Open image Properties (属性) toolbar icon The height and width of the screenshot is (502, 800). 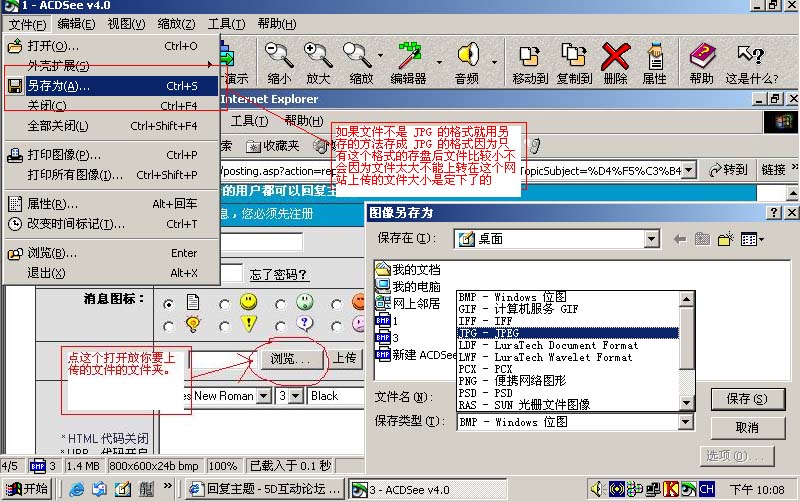(x=655, y=56)
